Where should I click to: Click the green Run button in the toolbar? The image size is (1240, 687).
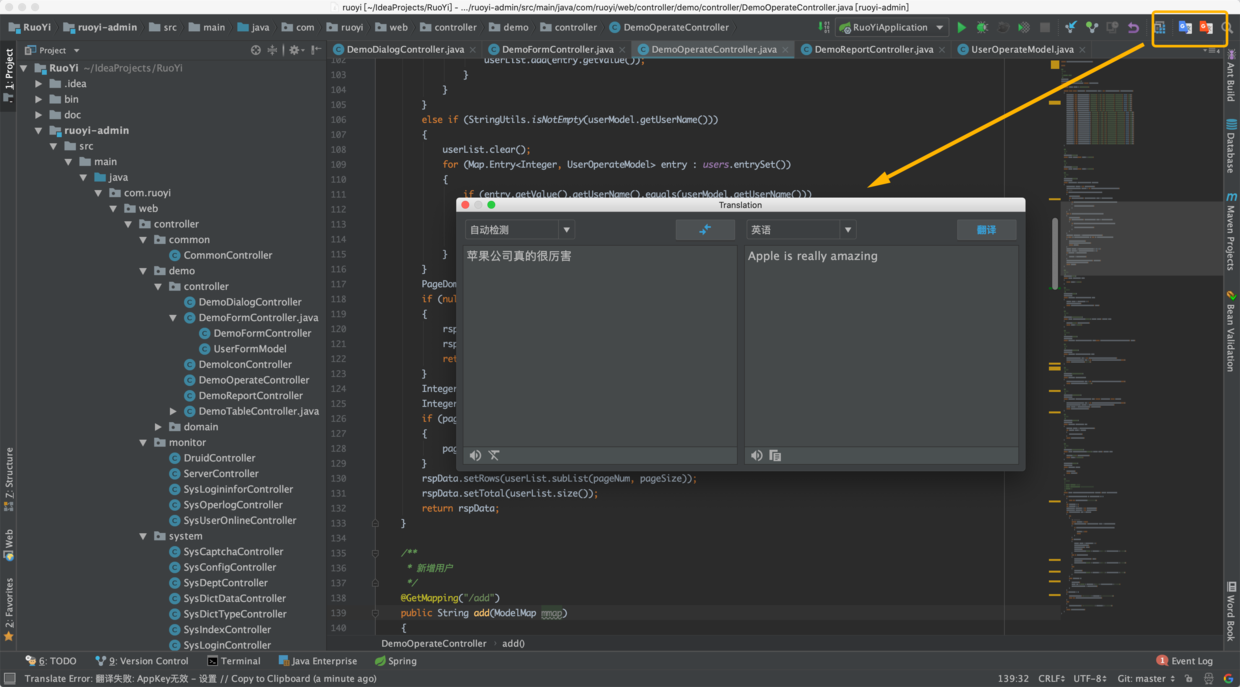coord(961,28)
